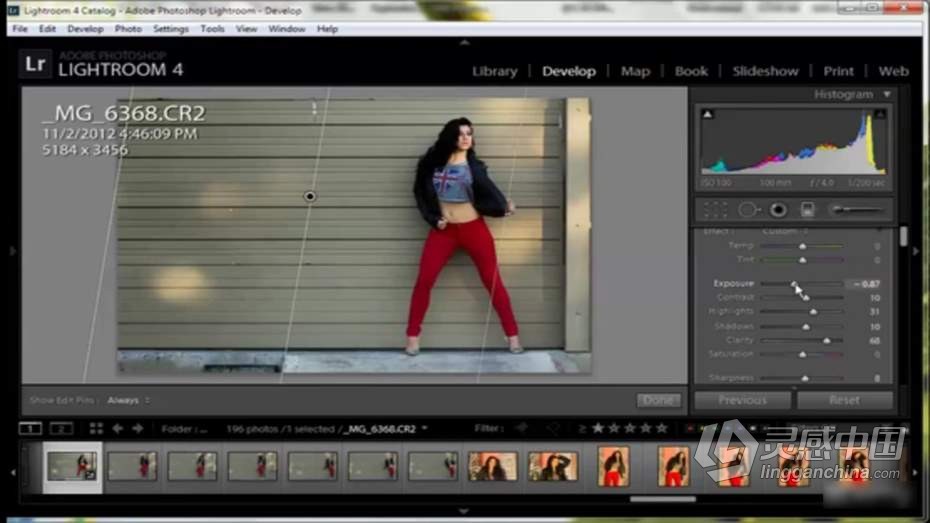Switch to the Book module
Screen dimensions: 930x523
(692, 71)
